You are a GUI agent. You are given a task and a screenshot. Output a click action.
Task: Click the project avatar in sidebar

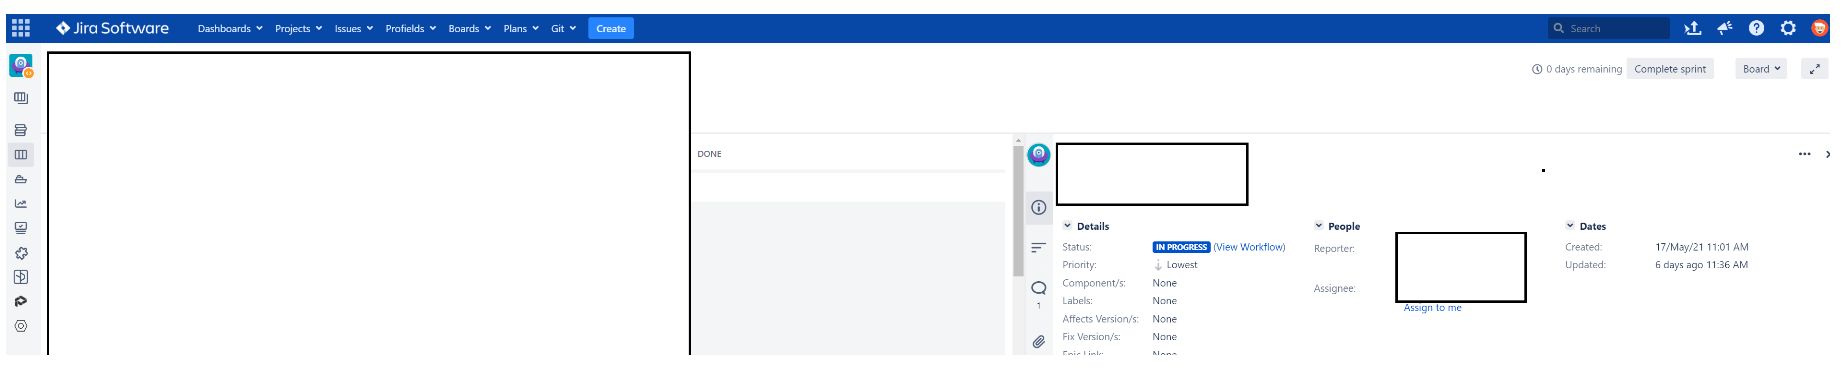tap(21, 66)
